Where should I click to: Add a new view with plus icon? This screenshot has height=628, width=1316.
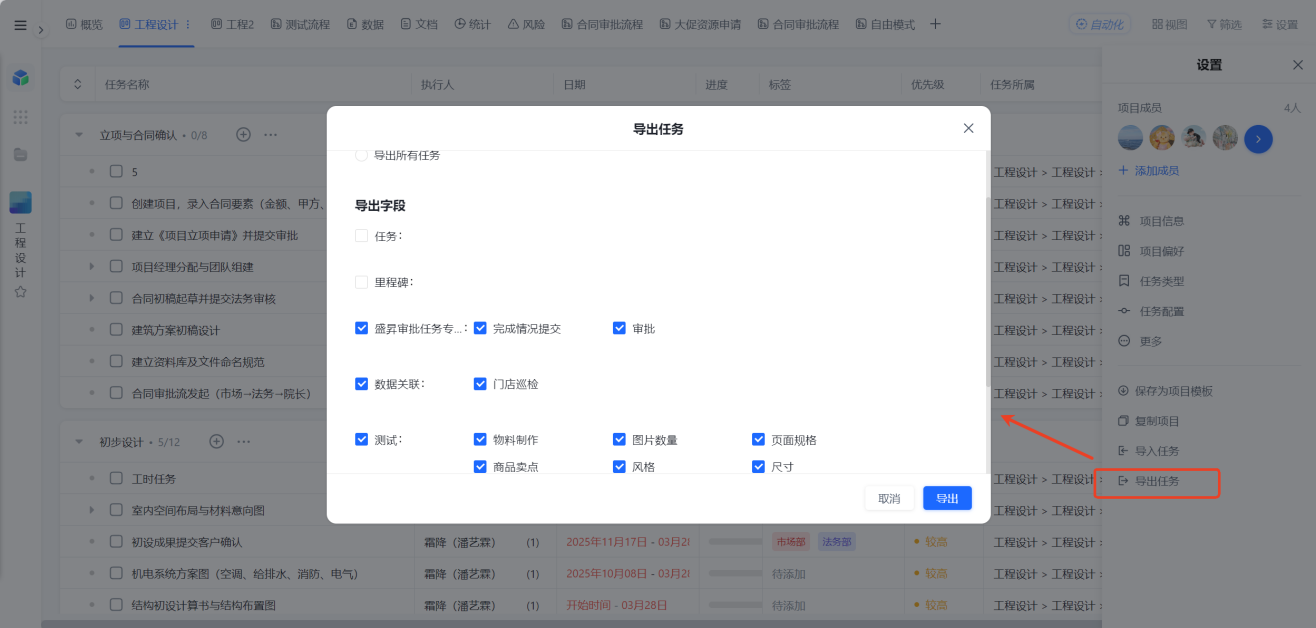tap(936, 24)
